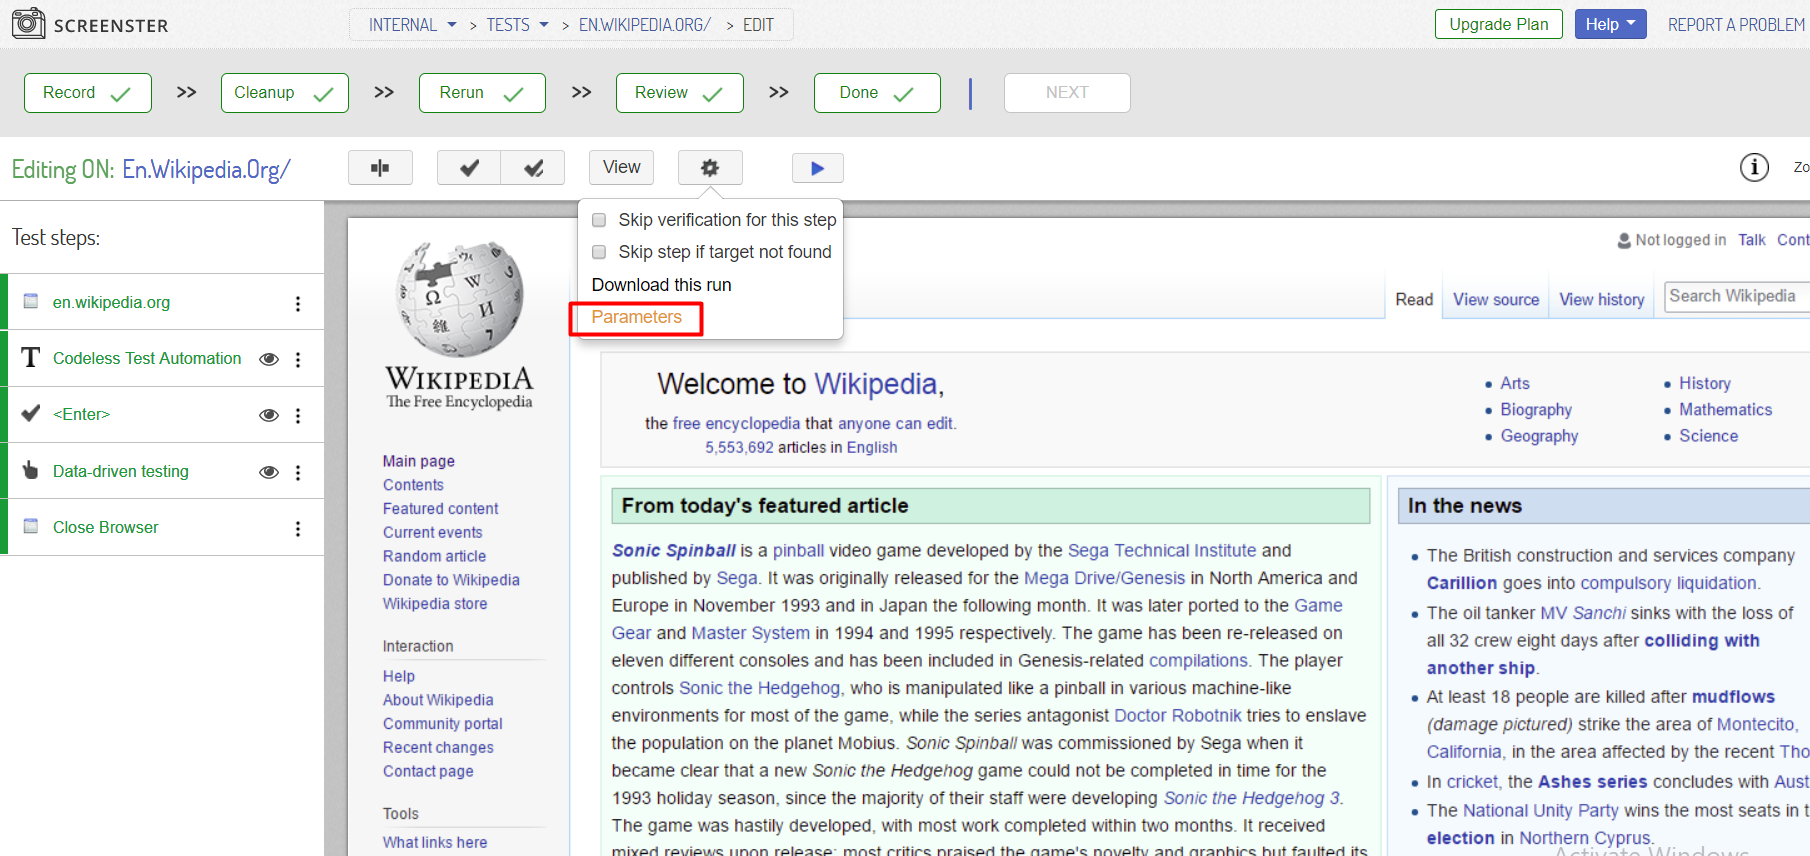Click the Done step button
The width and height of the screenshot is (1810, 856).
(877, 93)
